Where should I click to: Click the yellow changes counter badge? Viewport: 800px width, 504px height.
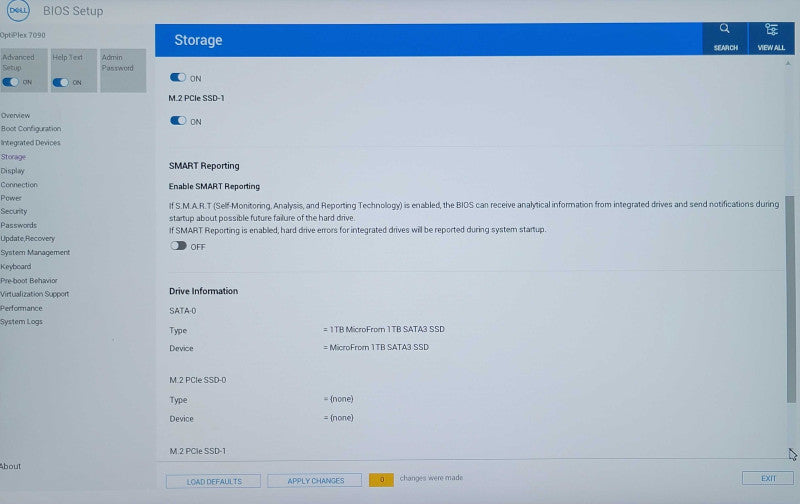[x=382, y=480]
